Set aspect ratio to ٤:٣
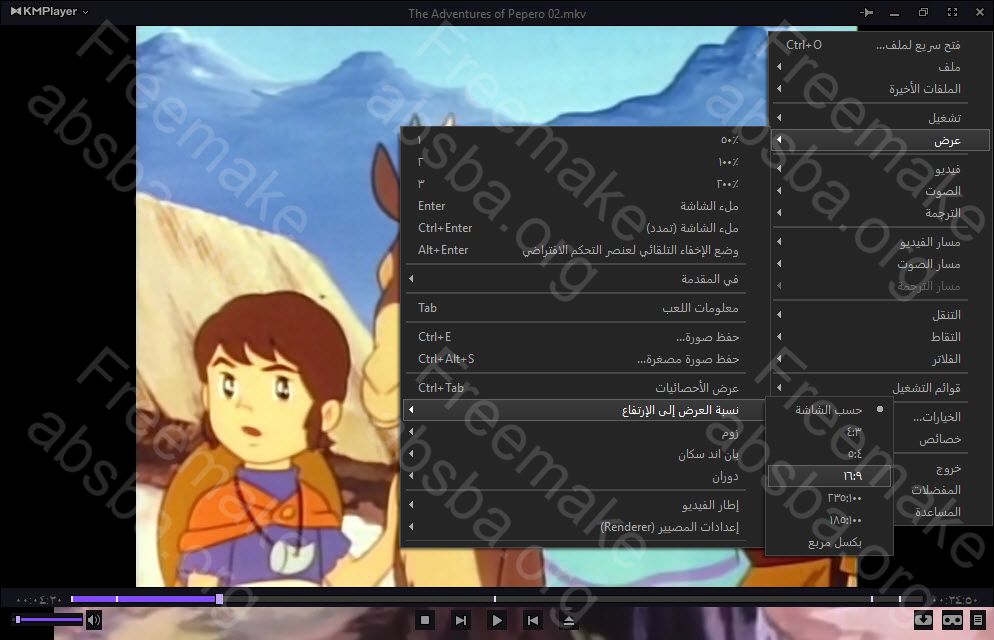Image resolution: width=994 pixels, height=640 pixels. point(829,432)
